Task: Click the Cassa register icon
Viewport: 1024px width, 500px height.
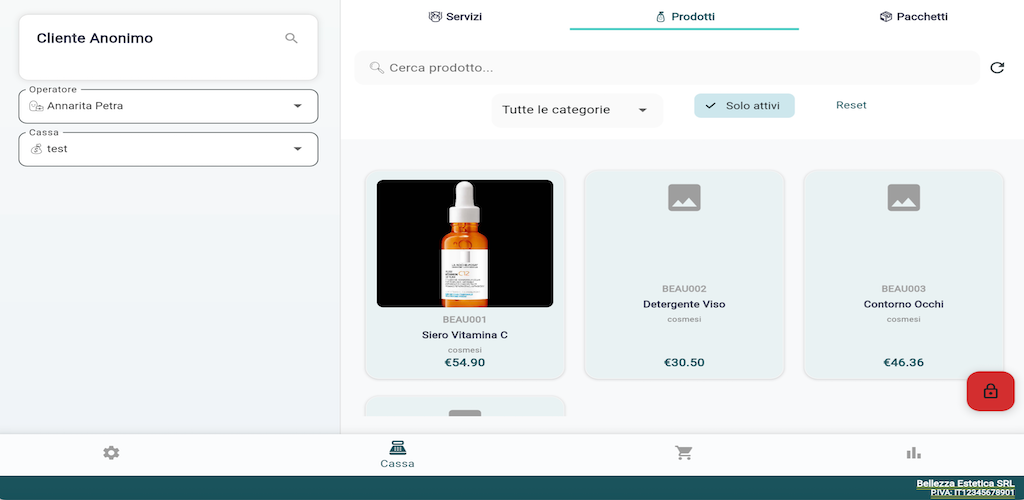Action: (x=397, y=448)
